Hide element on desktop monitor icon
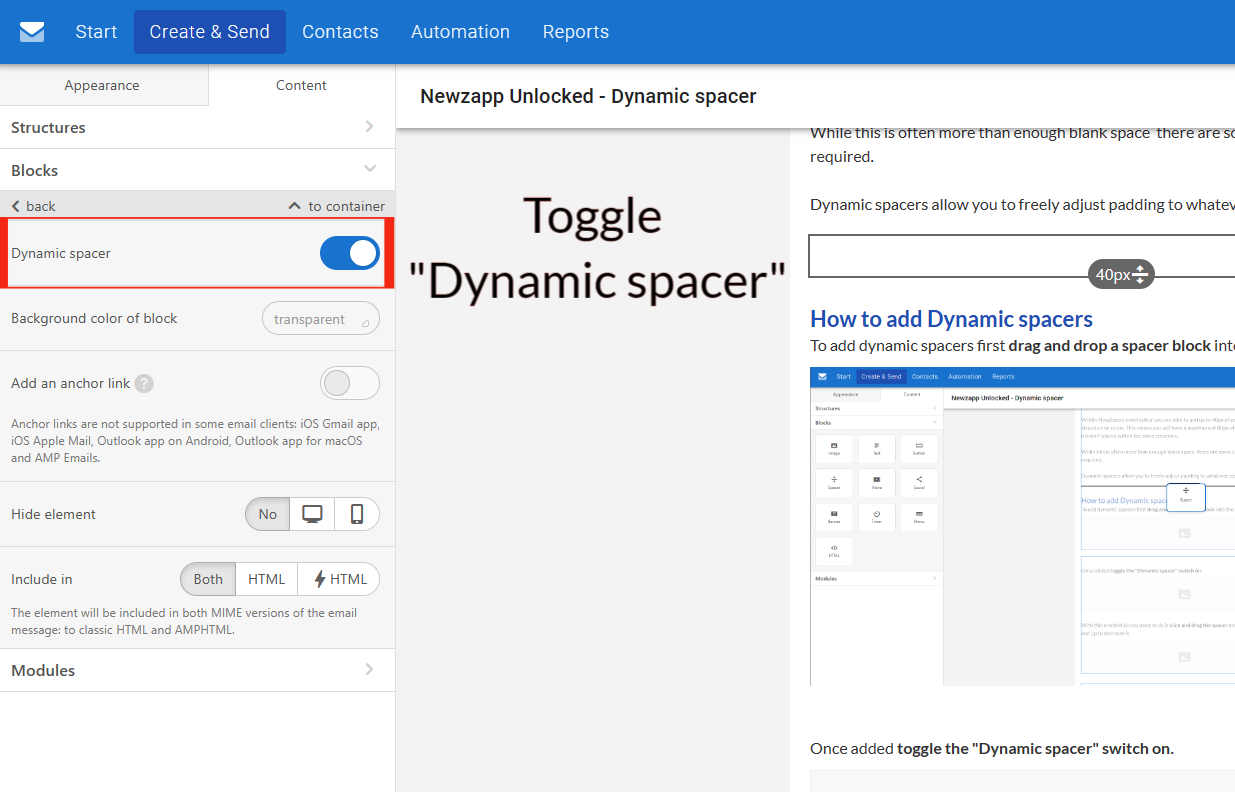This screenshot has height=792, width=1235. (312, 515)
